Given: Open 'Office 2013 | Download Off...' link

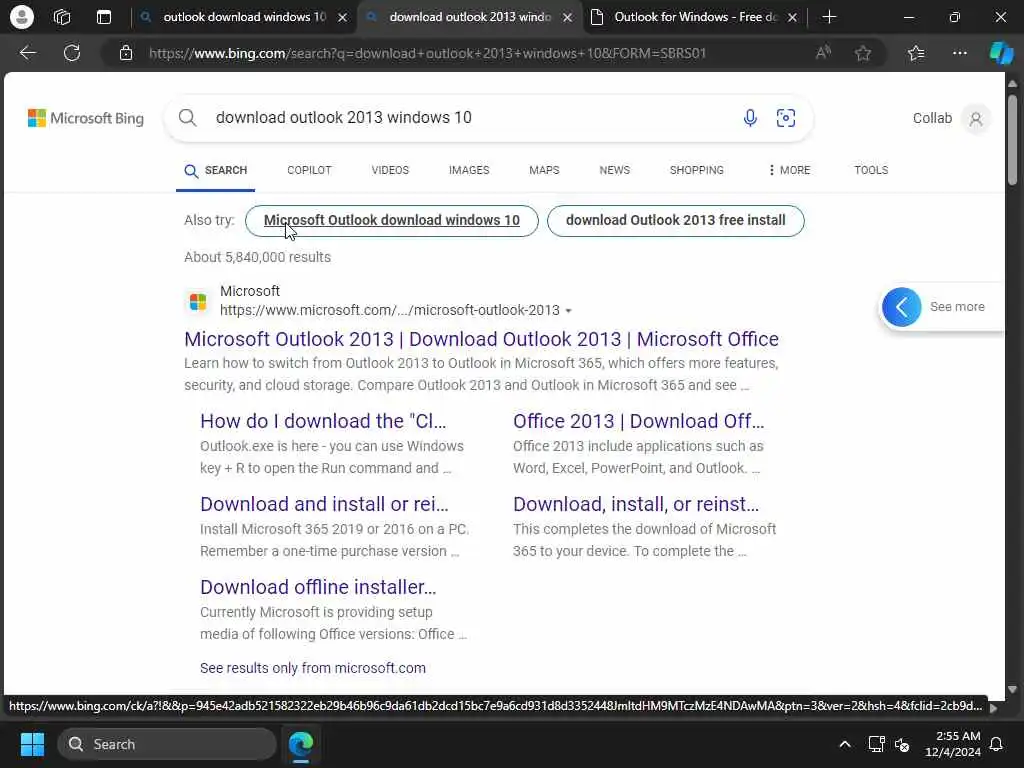Looking at the screenshot, I should [638, 421].
